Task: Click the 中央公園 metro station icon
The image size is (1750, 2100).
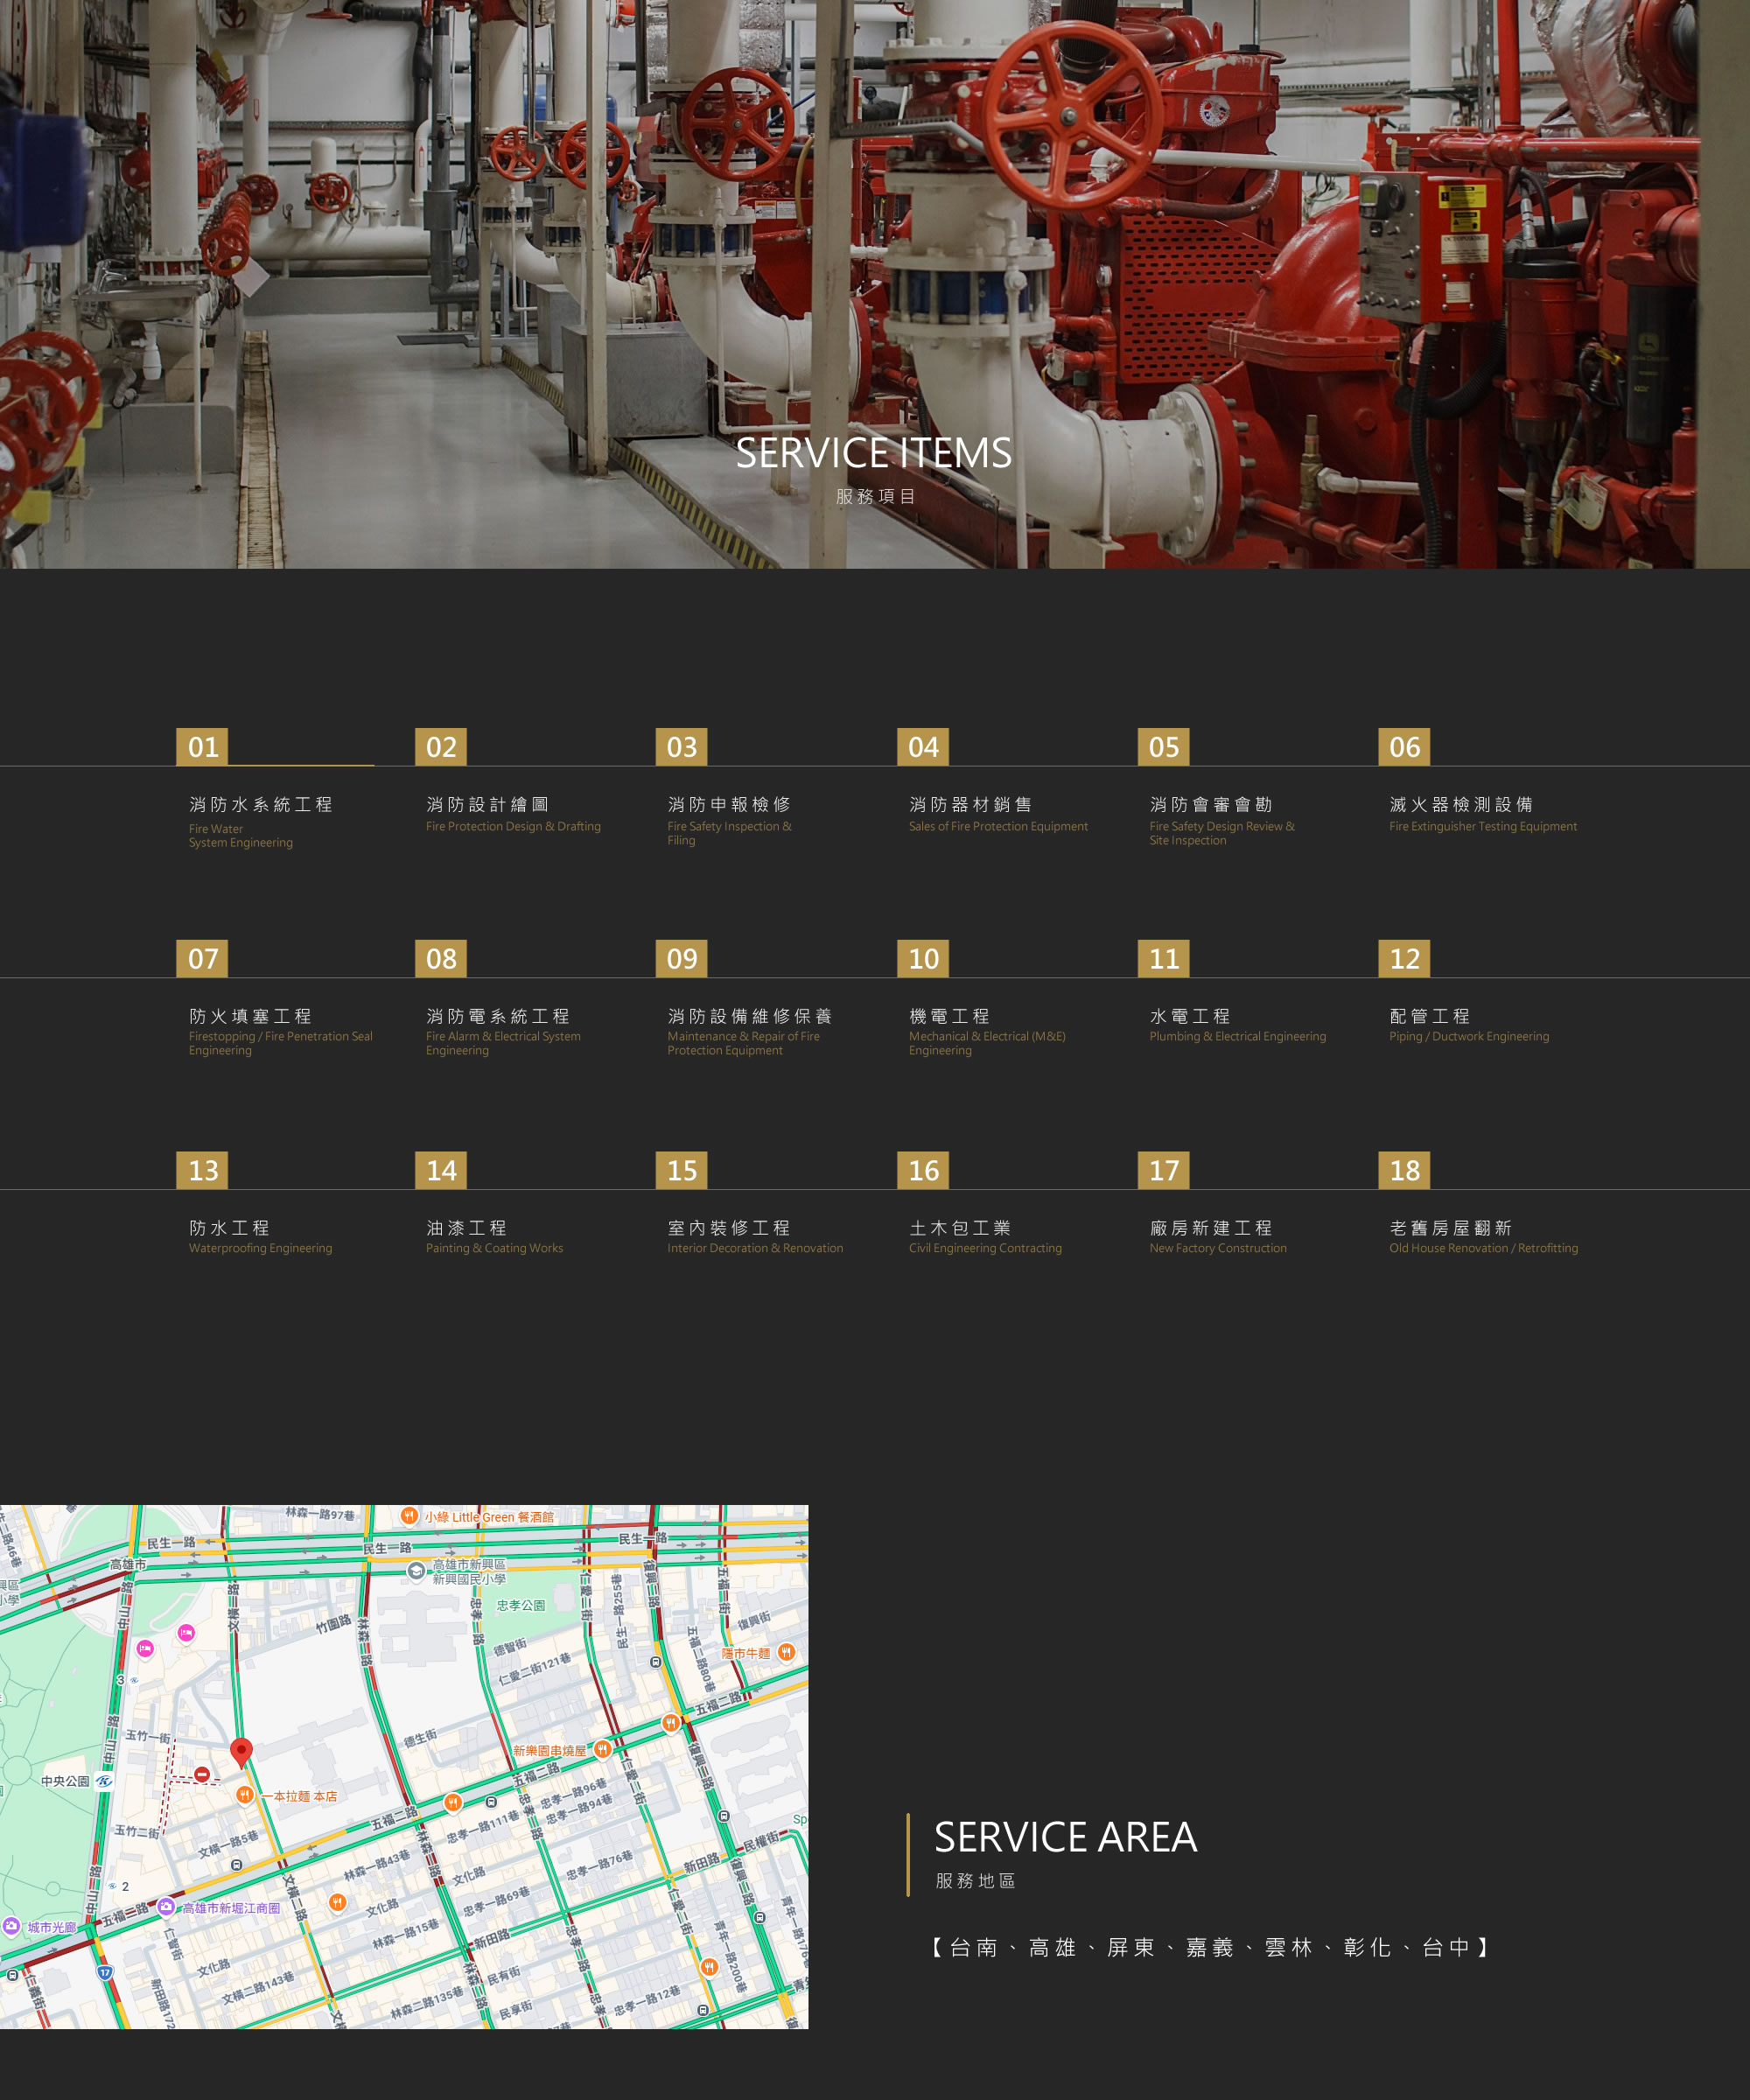Action: pyautogui.click(x=104, y=1781)
